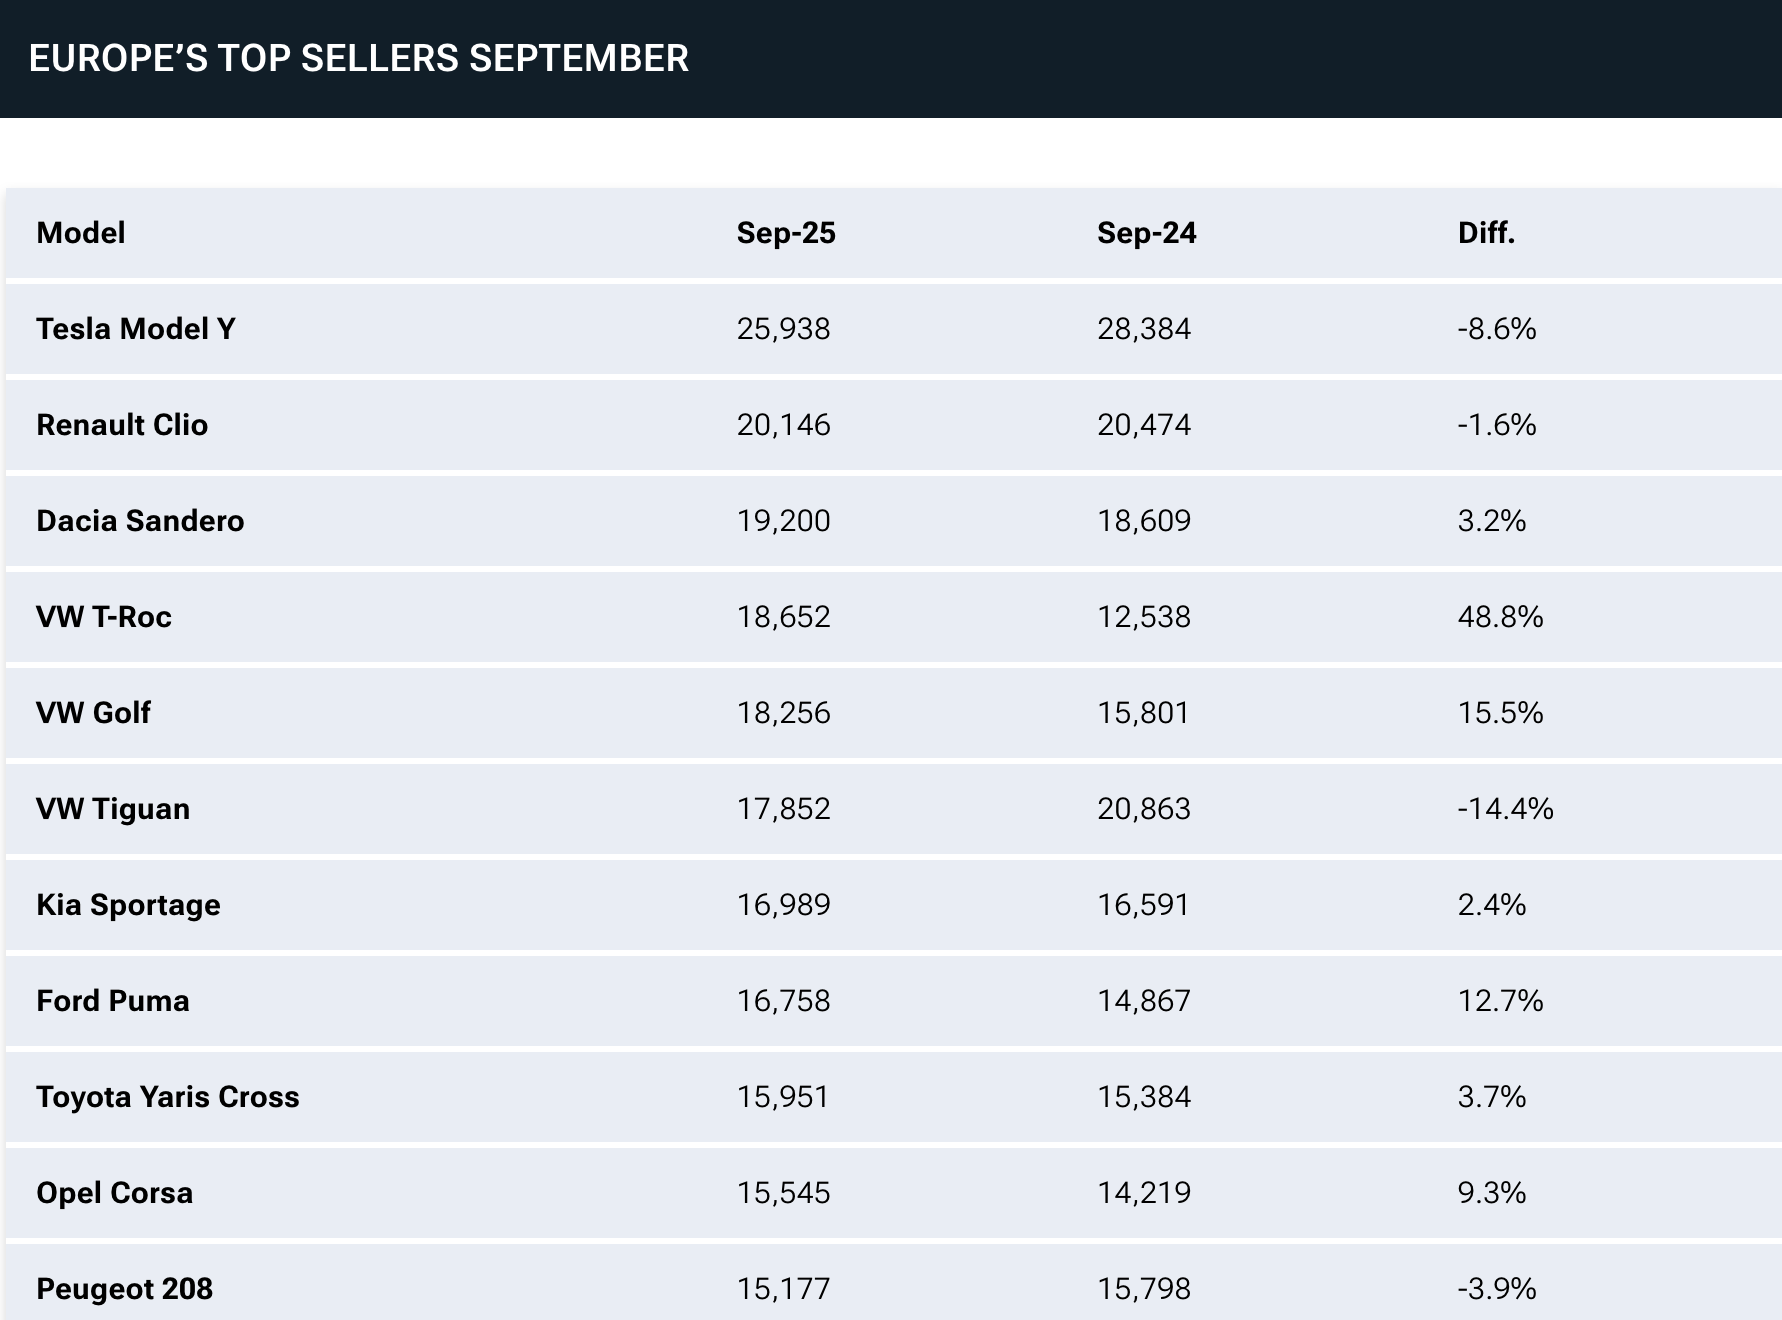Select the Dacia Sandero model cell

140,521
